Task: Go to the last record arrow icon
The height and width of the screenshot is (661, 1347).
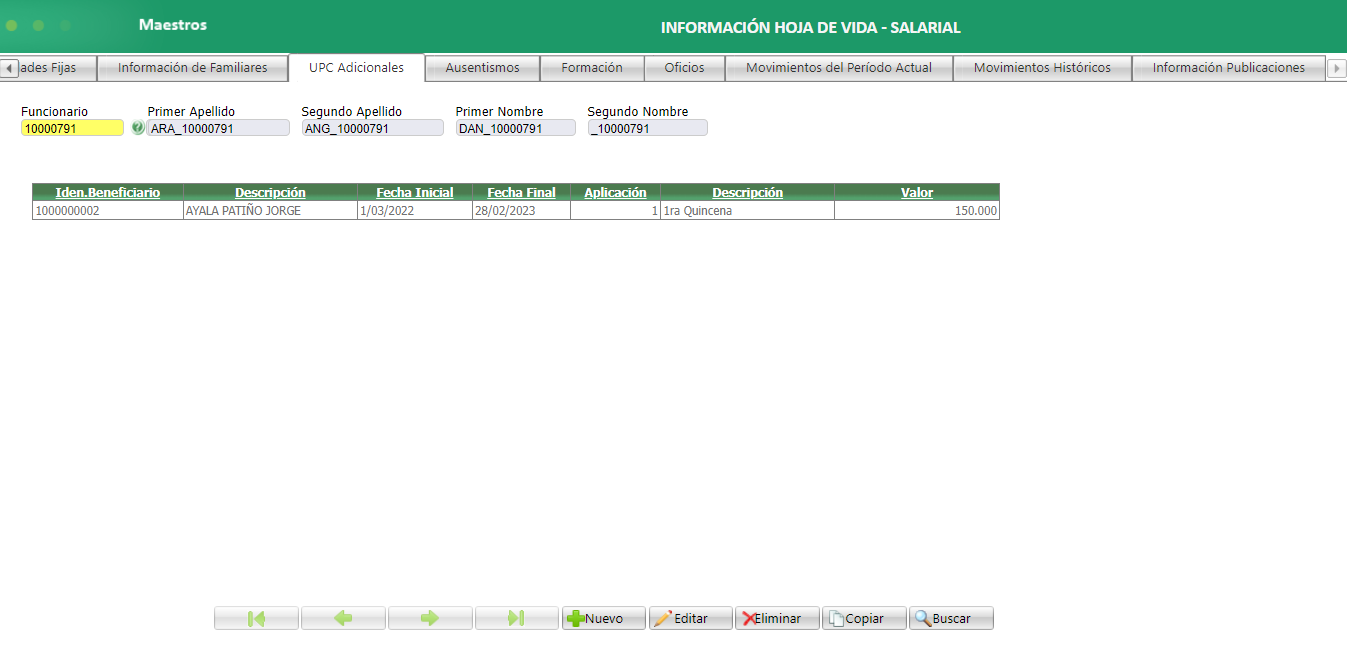Action: click(x=517, y=617)
